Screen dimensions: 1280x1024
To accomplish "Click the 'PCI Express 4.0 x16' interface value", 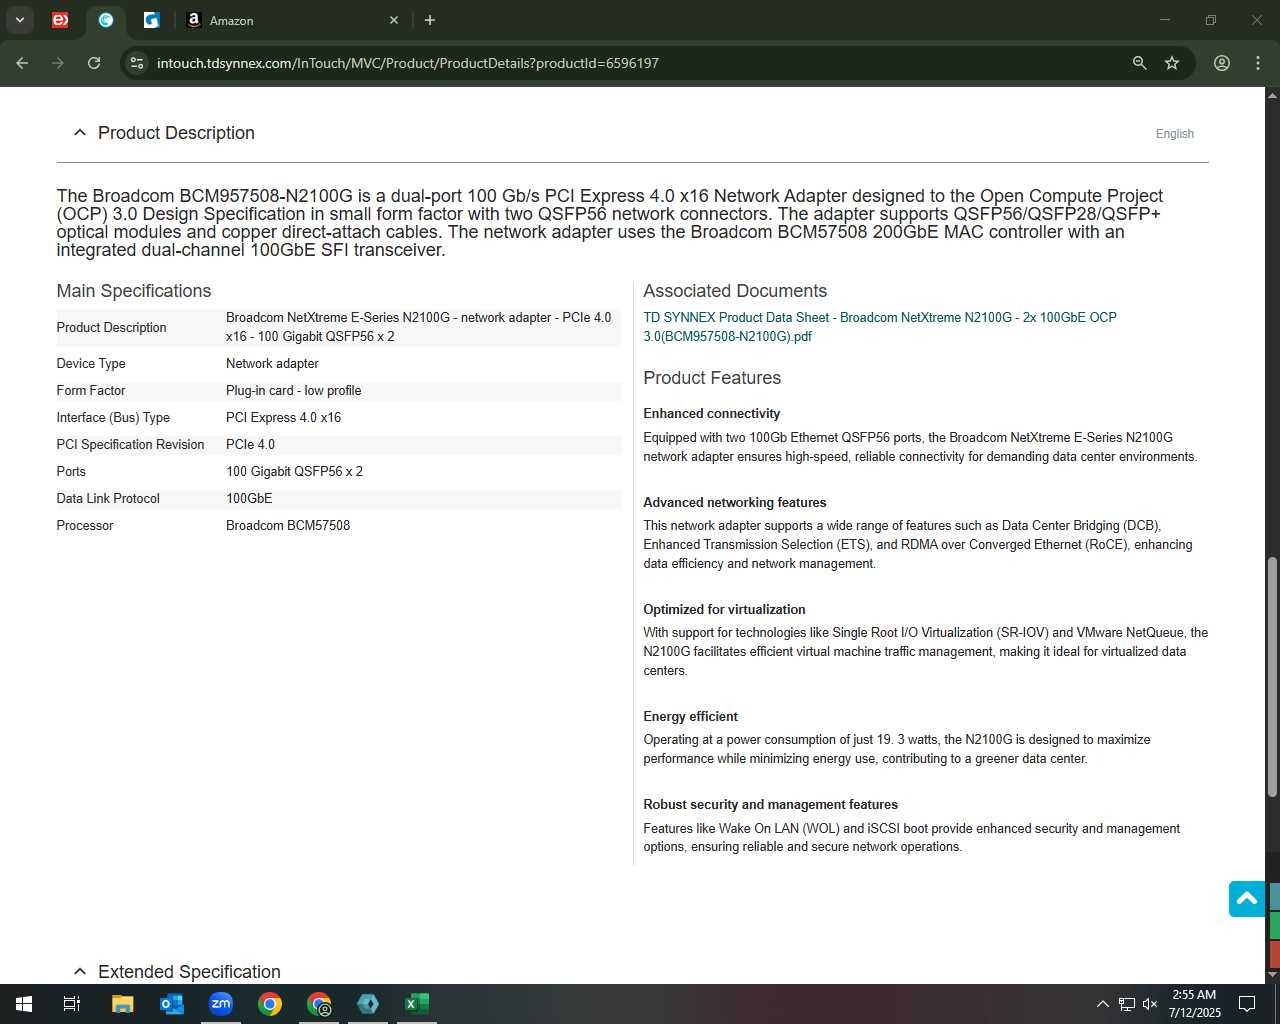I will (283, 417).
